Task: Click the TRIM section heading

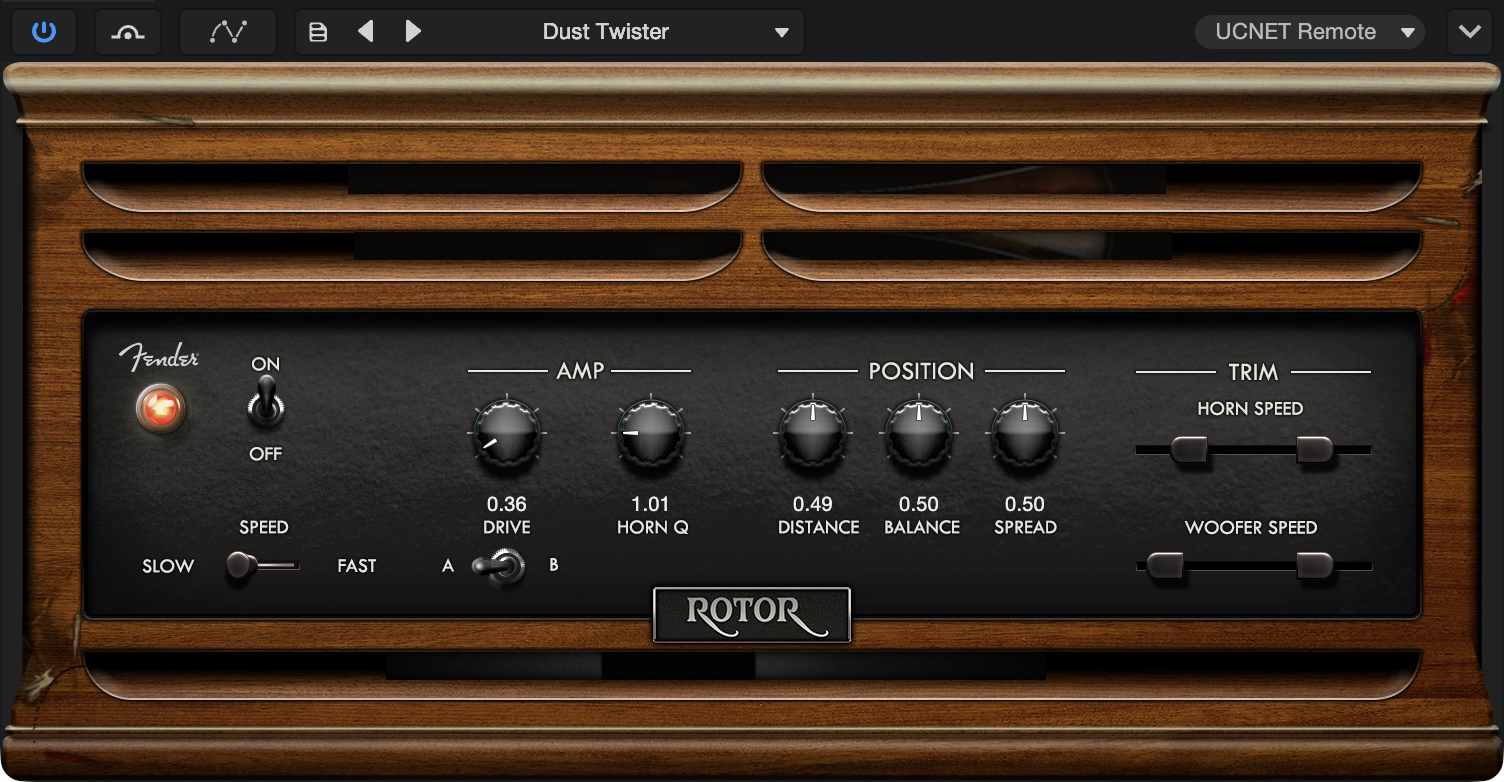Action: click(x=1253, y=372)
